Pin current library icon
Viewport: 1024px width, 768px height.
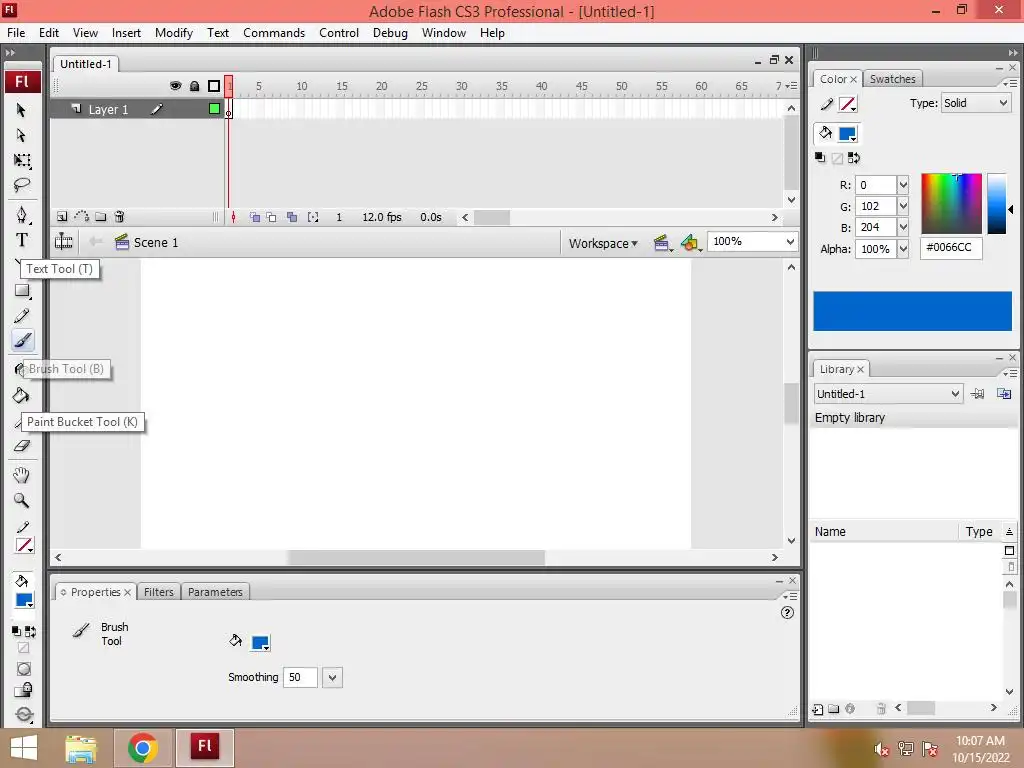tap(978, 394)
